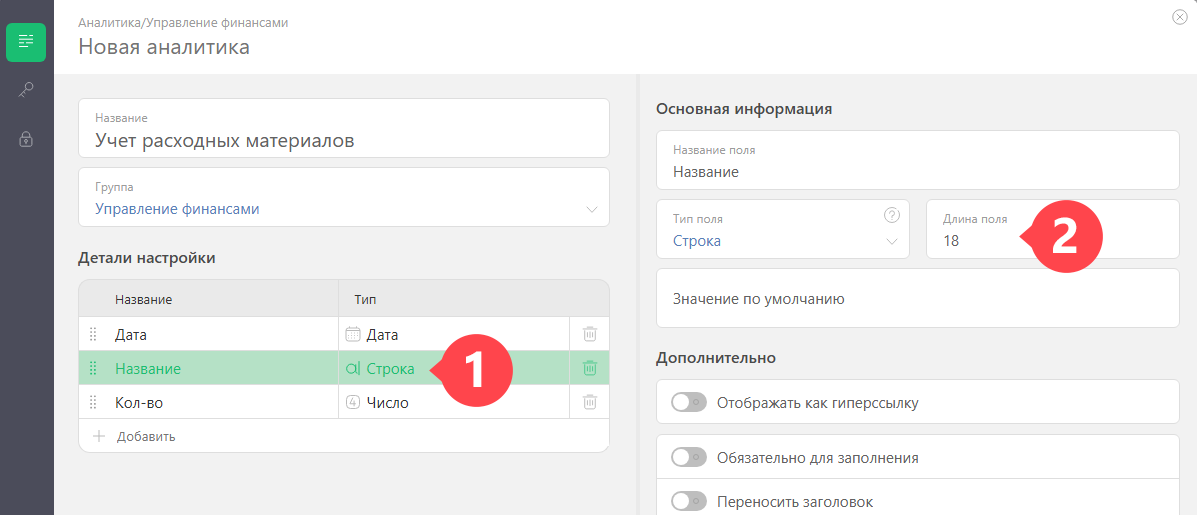
Task: Click the number icon beside Число
Action: tap(353, 403)
